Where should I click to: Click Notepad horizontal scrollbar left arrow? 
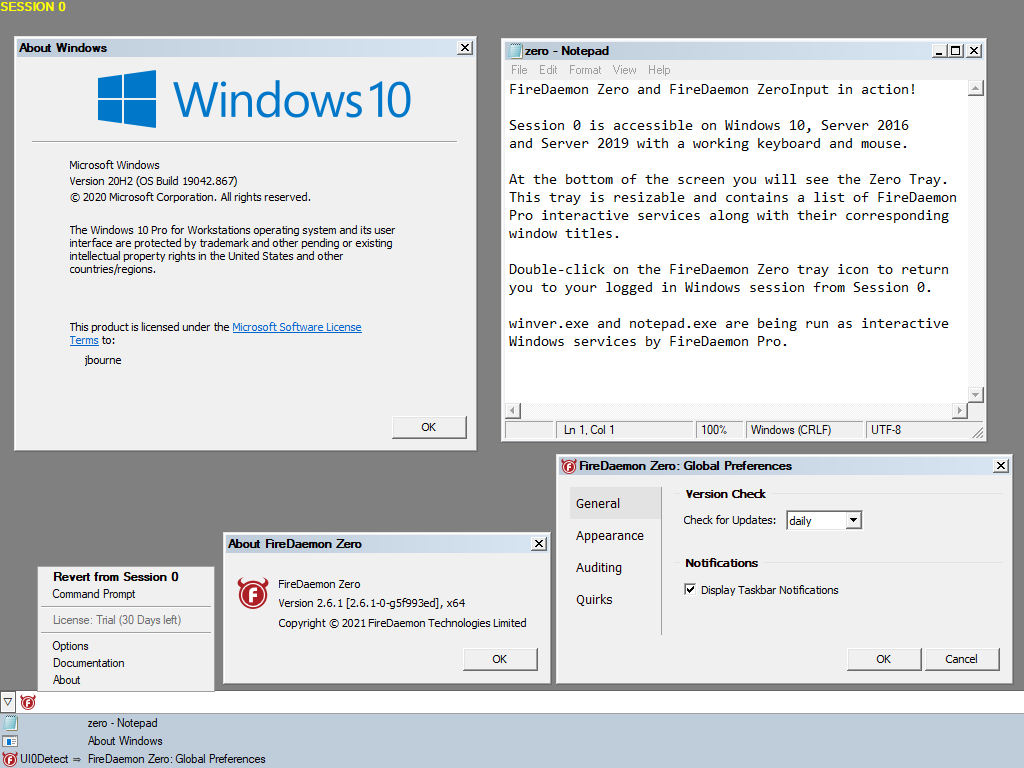coord(513,410)
